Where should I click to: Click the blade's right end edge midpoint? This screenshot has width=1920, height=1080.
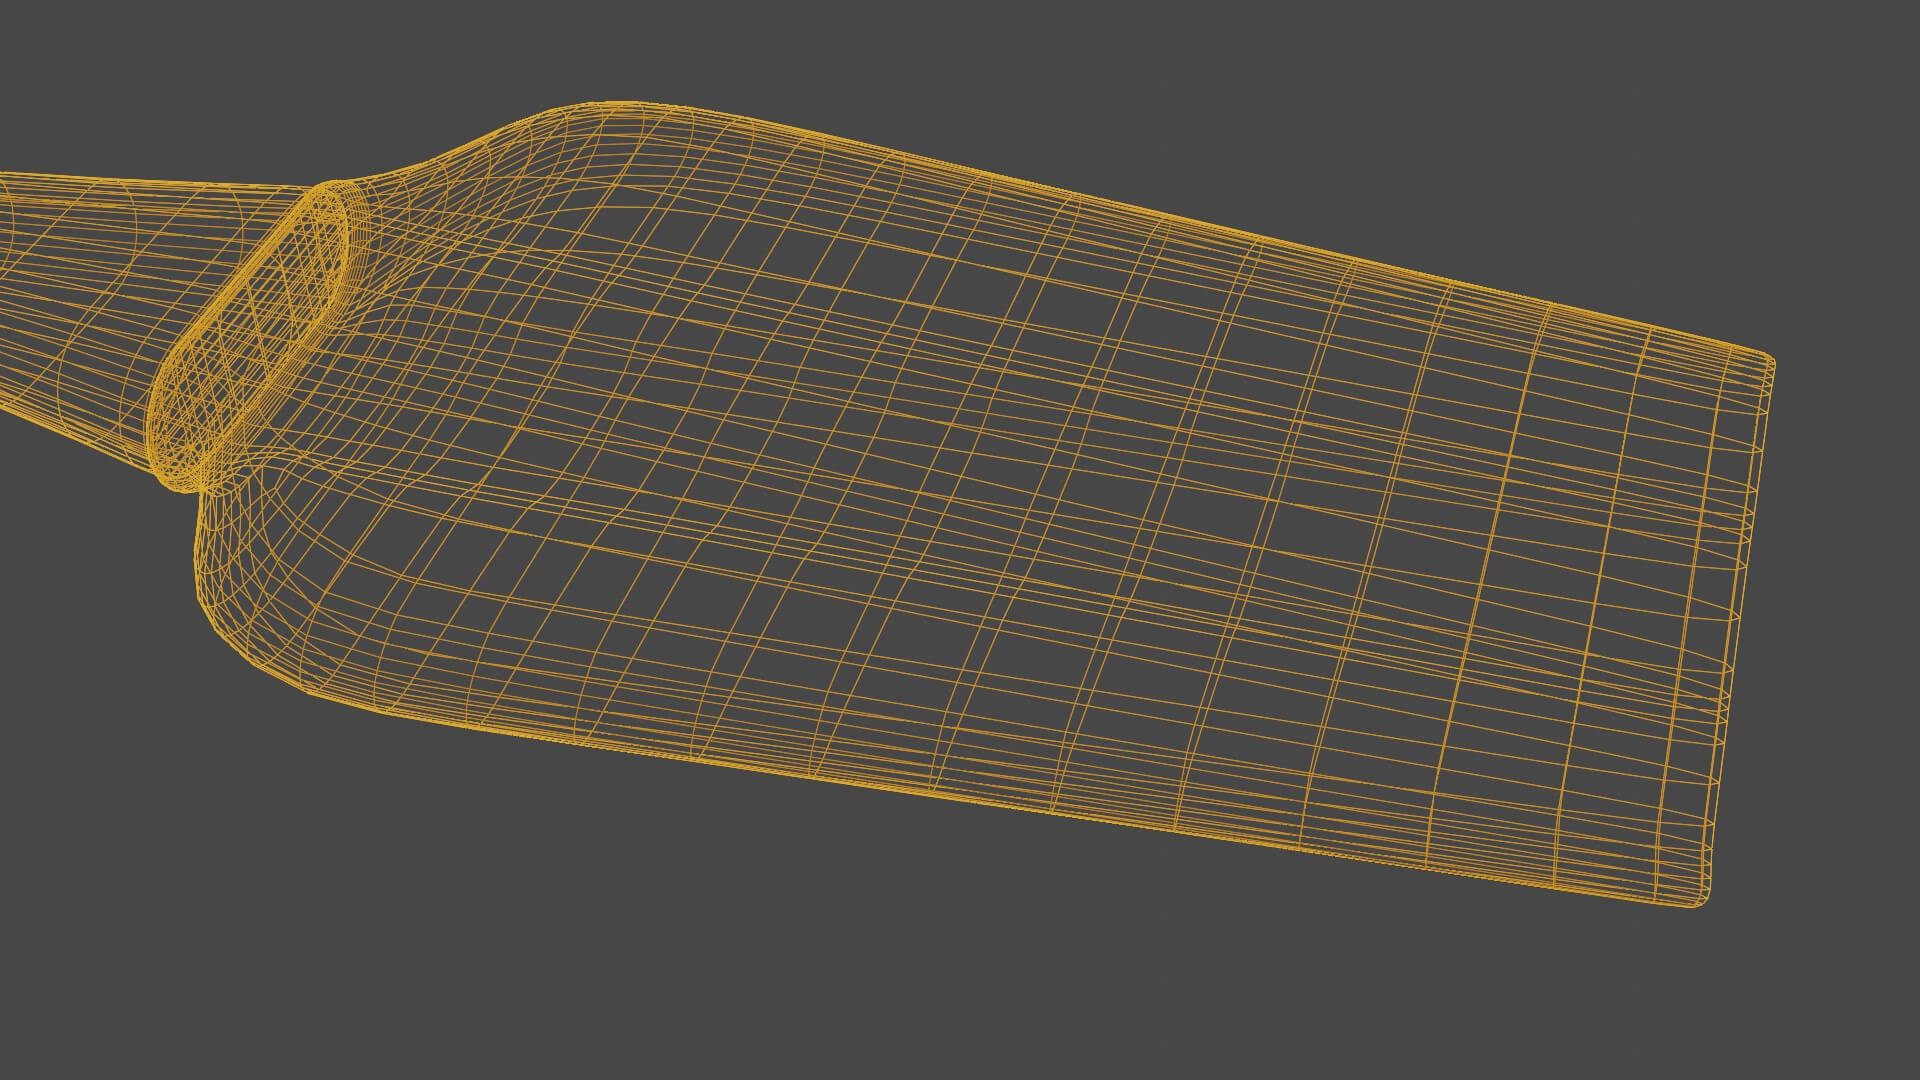(x=1735, y=630)
